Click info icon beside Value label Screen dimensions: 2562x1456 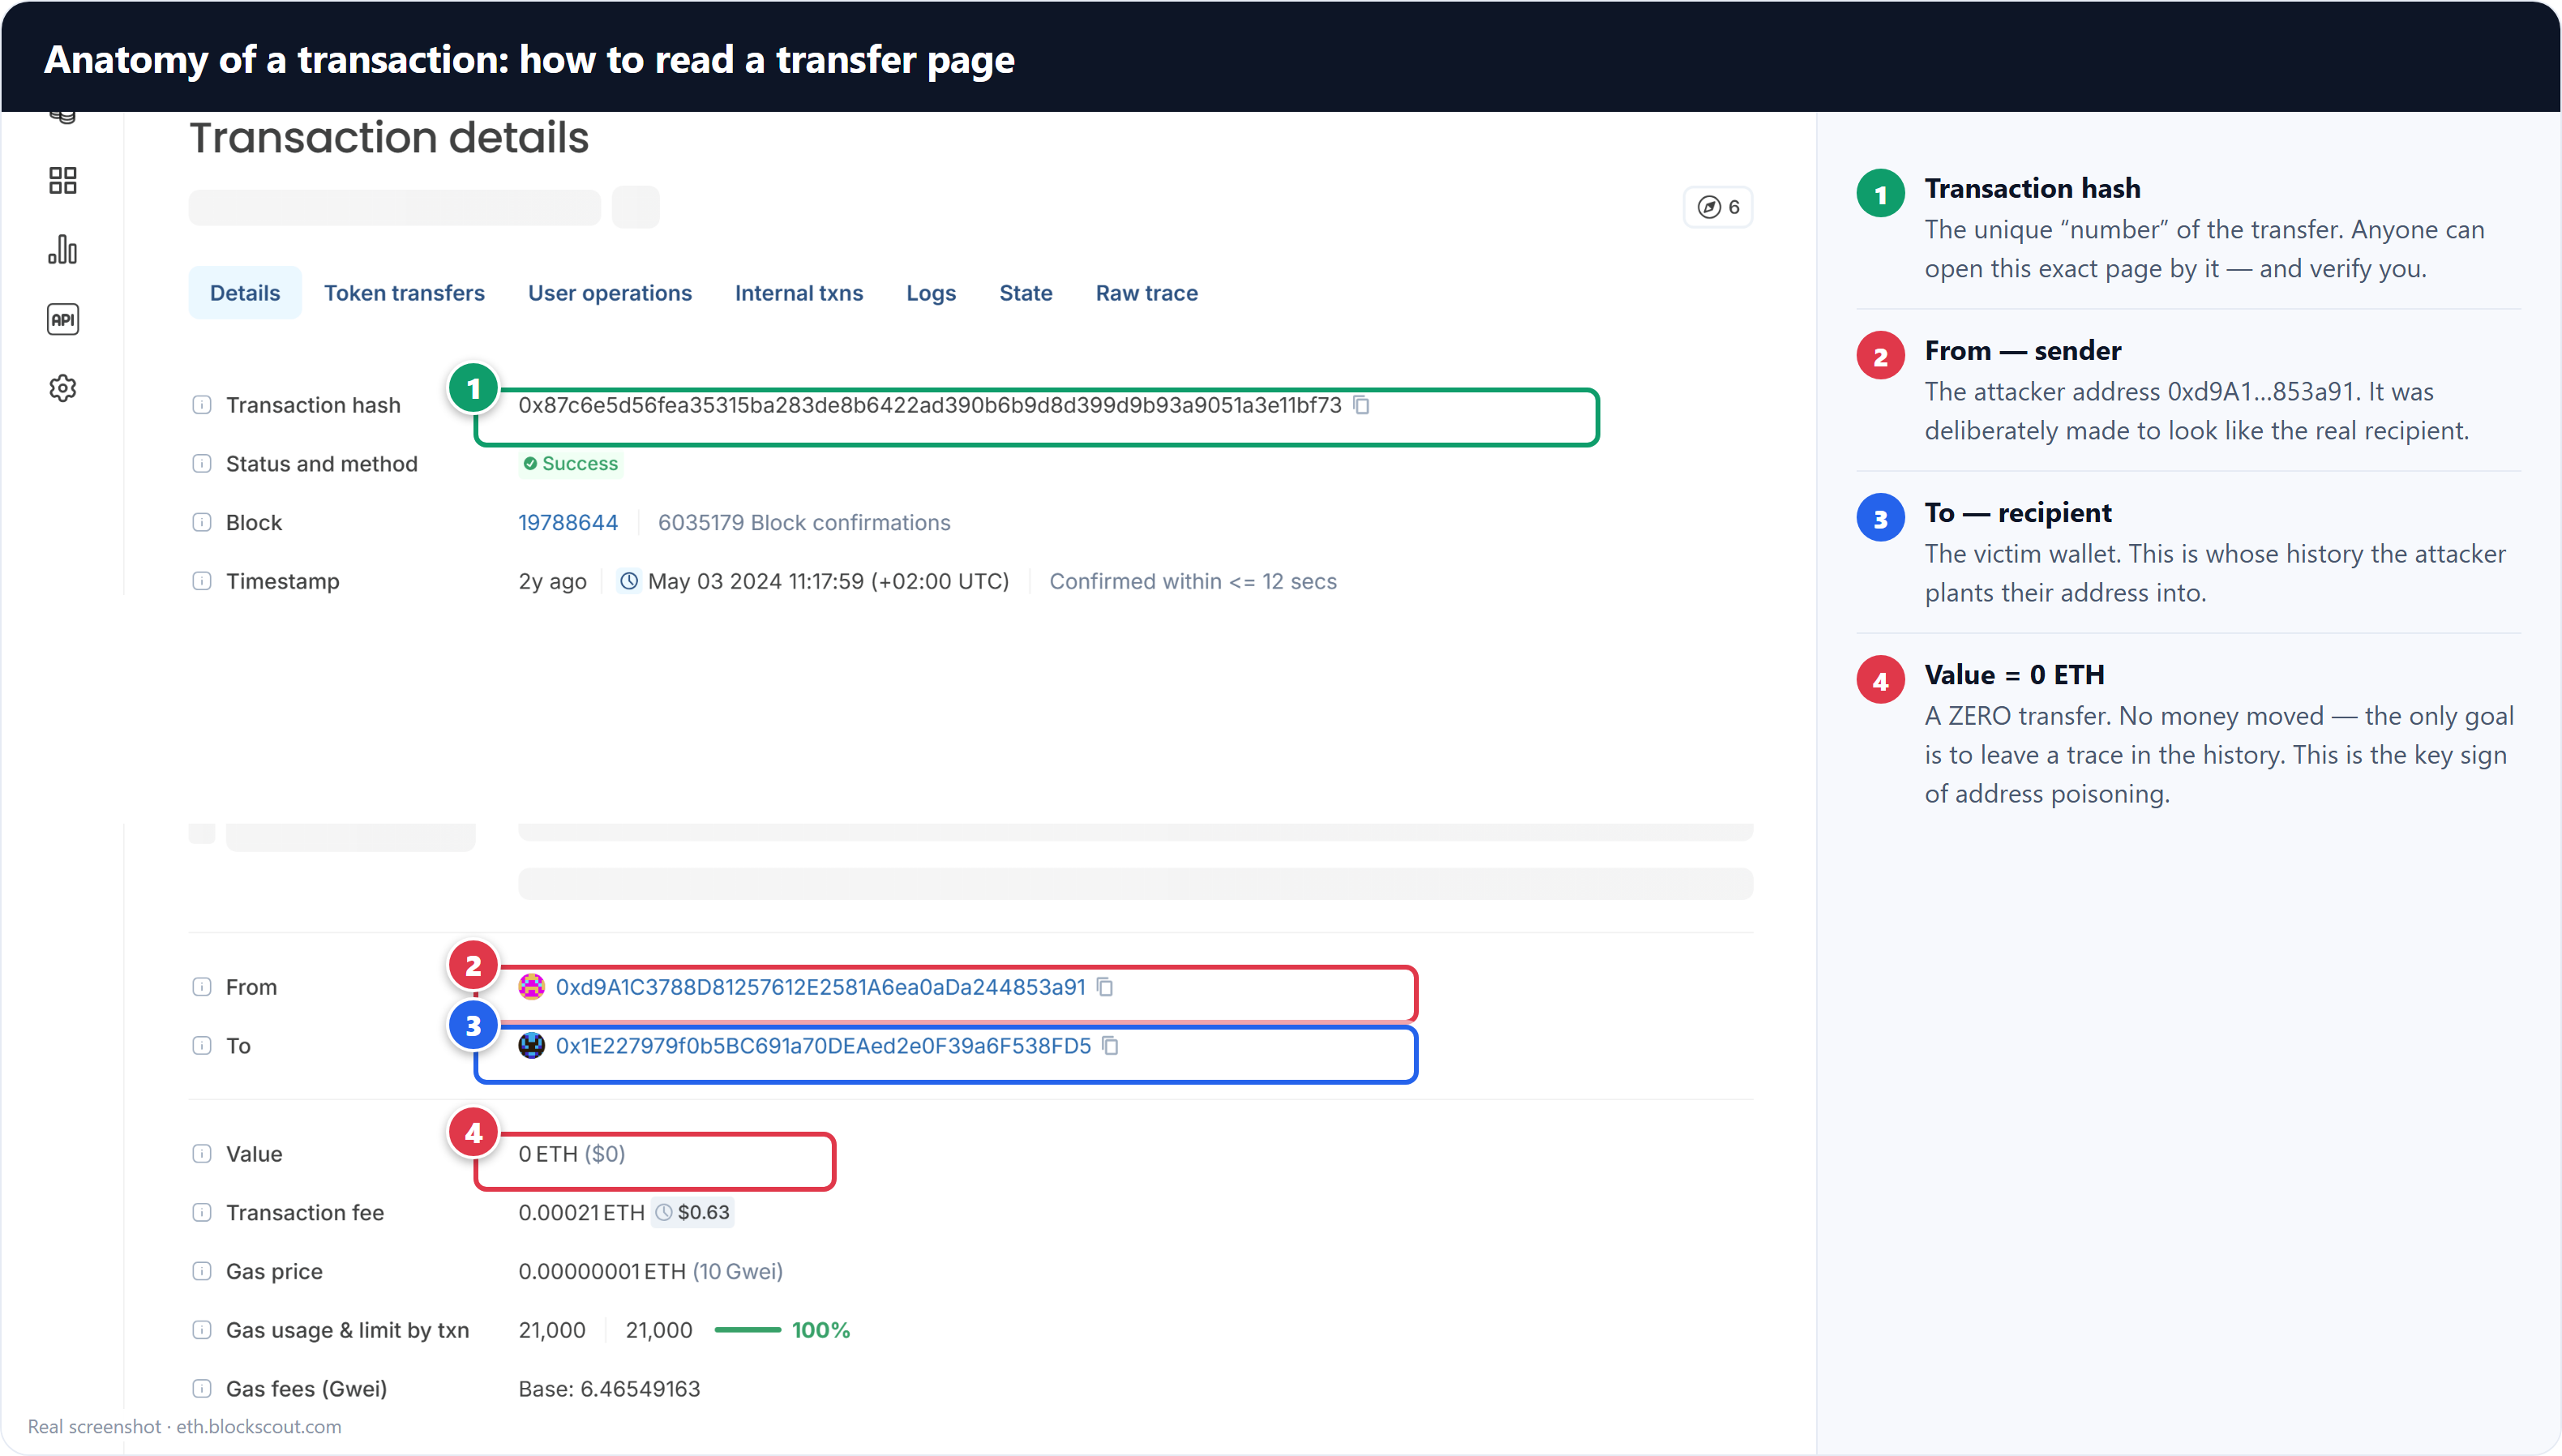coord(202,1154)
